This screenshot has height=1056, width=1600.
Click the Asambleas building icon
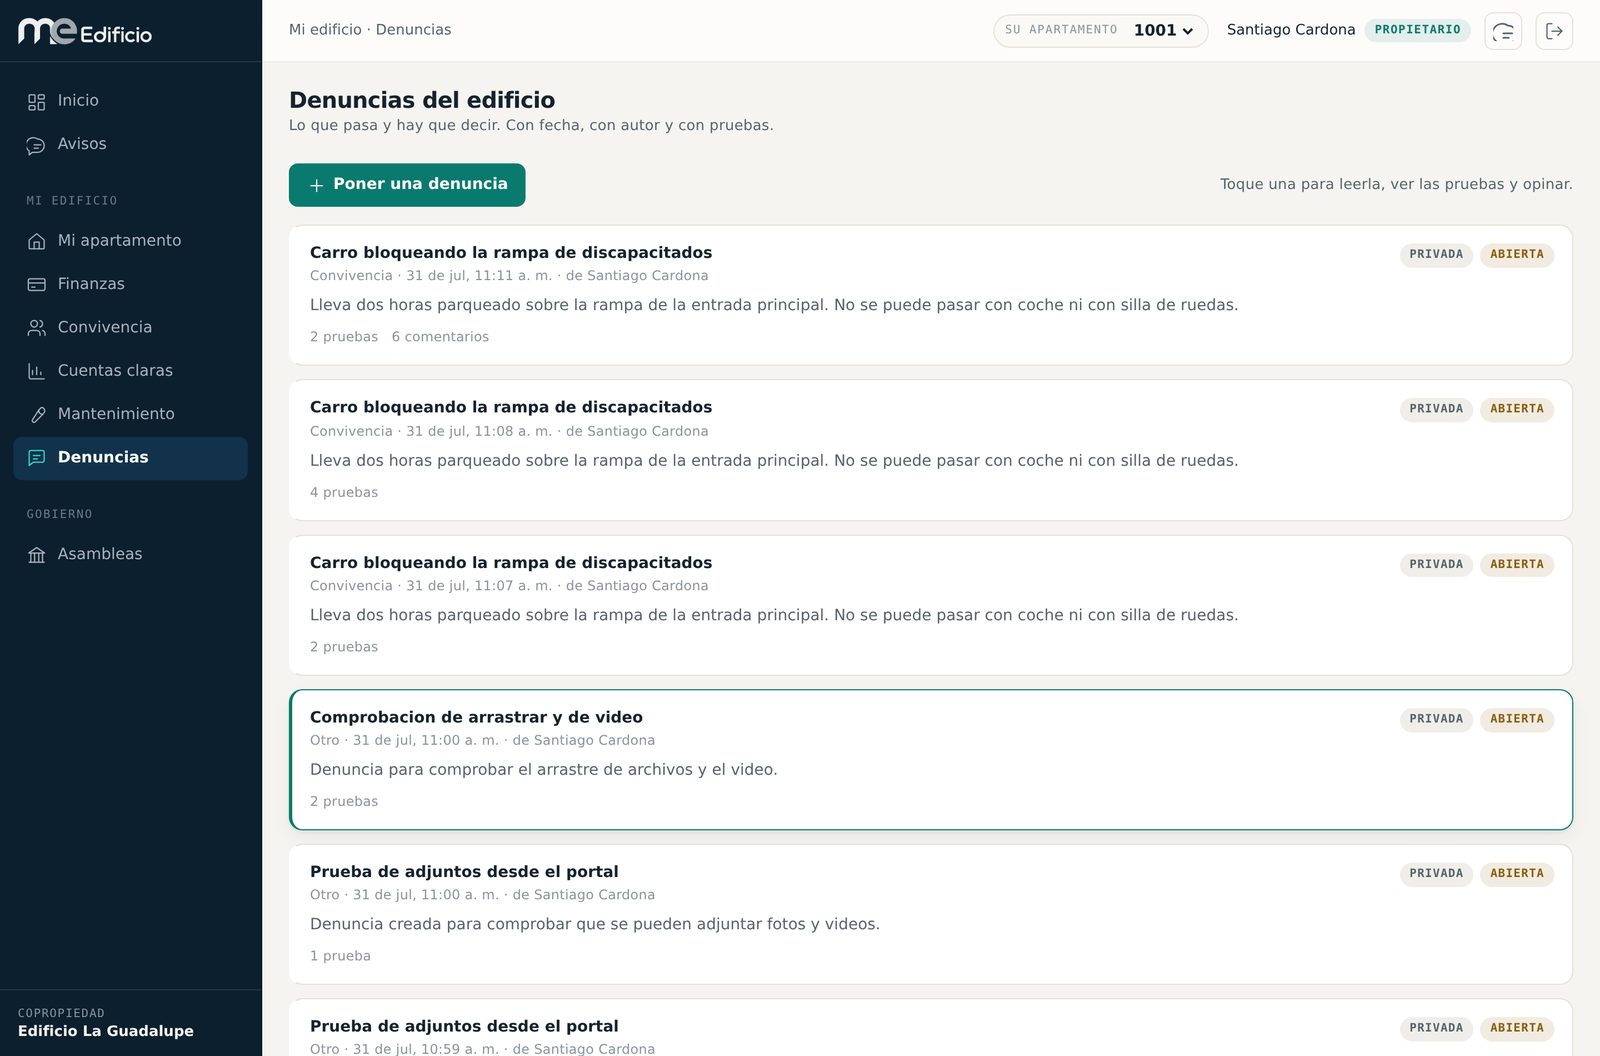click(37, 555)
